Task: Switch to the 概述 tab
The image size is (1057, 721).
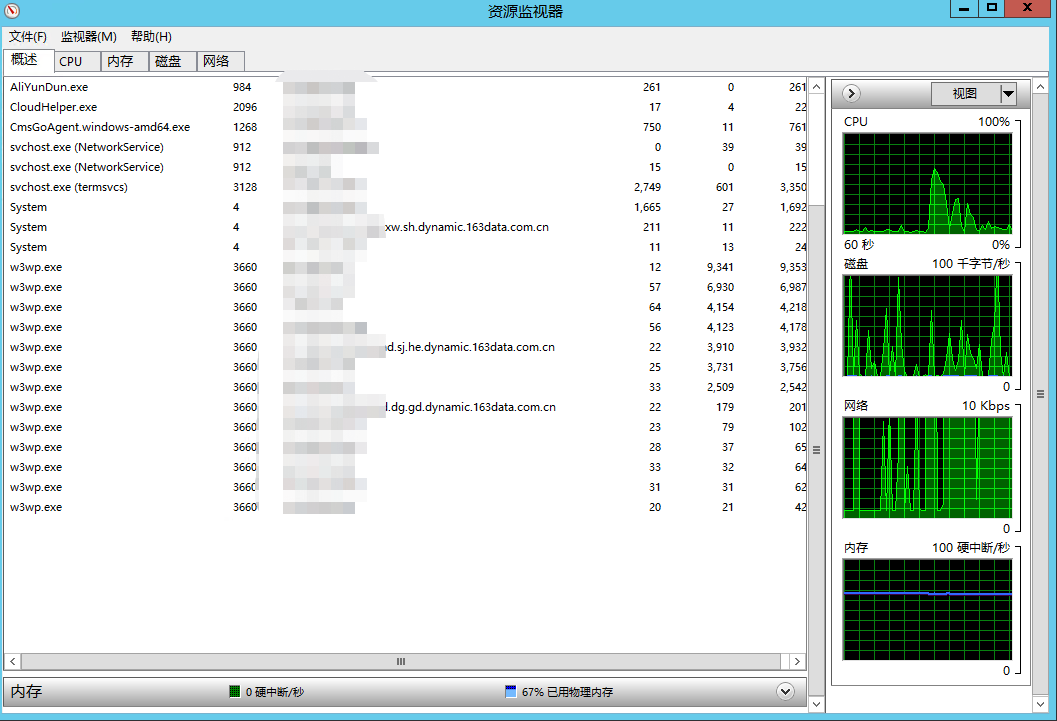Action: tap(27, 60)
